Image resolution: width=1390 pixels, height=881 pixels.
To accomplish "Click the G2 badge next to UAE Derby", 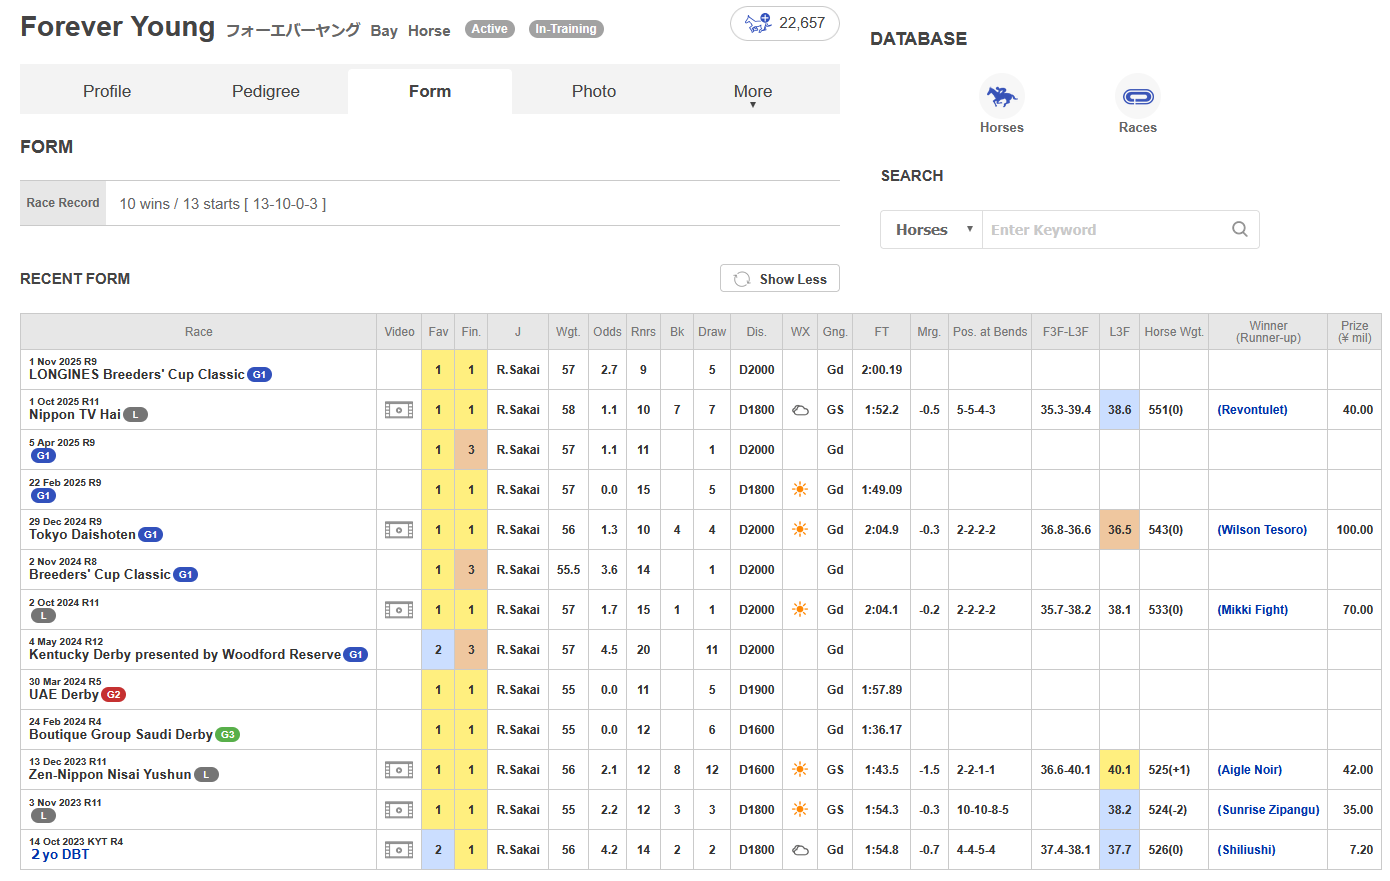I will pyautogui.click(x=114, y=695).
